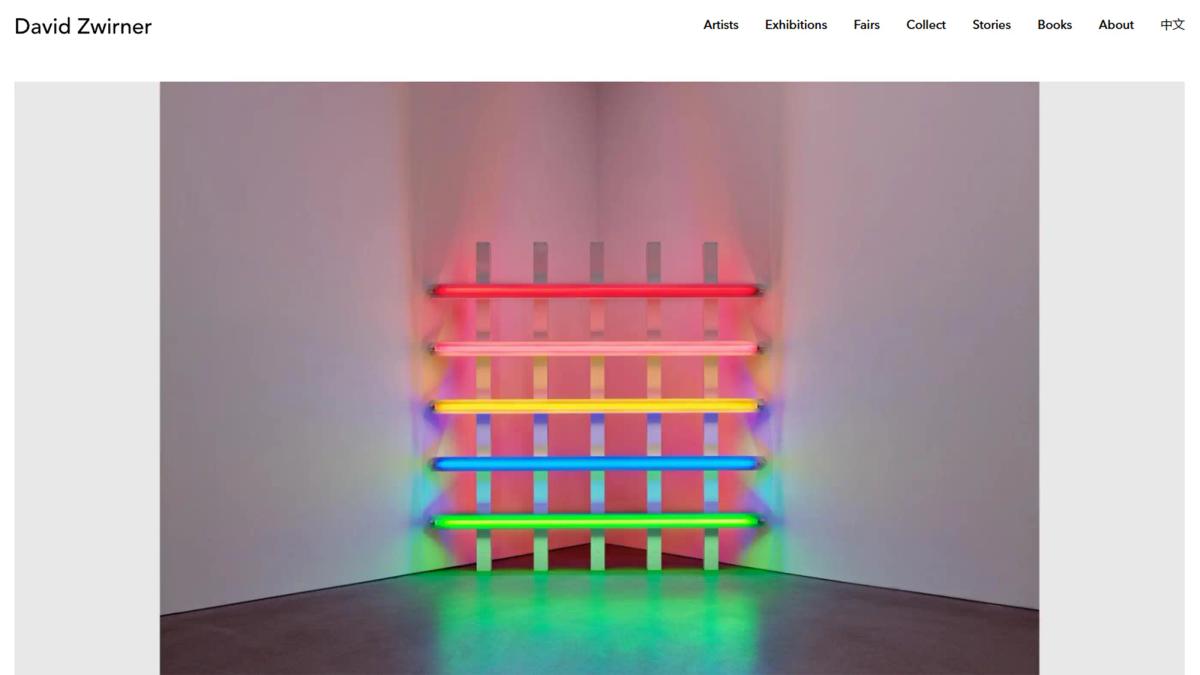Go to the Exhibitions page
Viewport: 1200px width, 675px height.
(796, 25)
